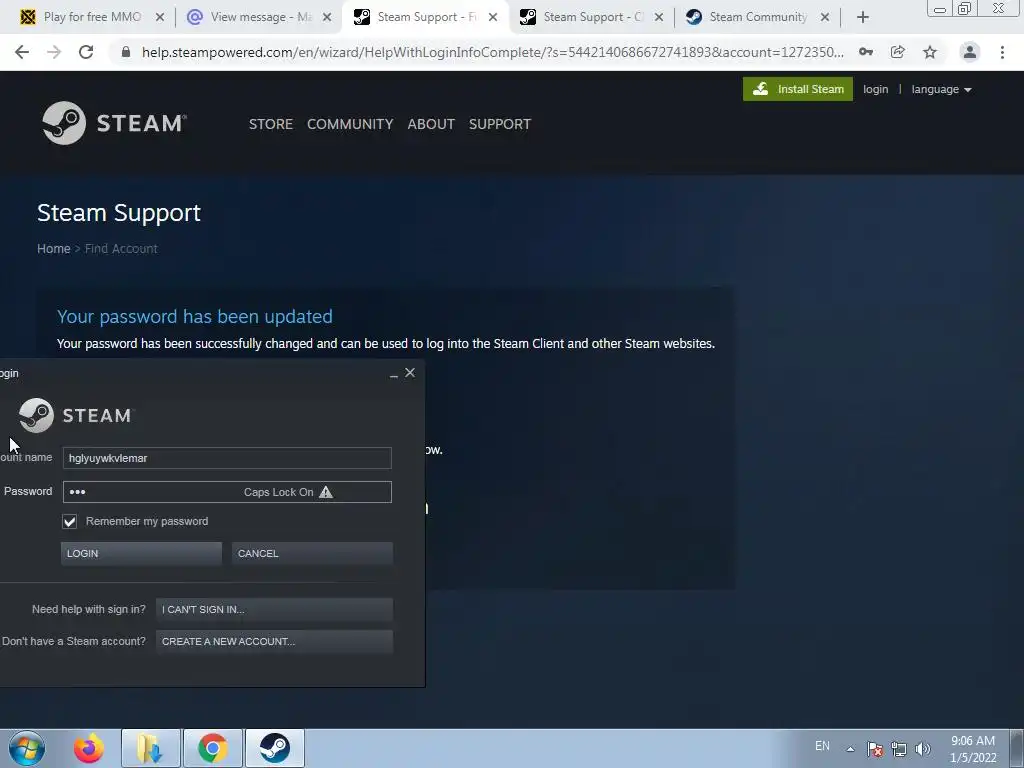Open a new tab with plus button
Screen dimensions: 1024x768
pyautogui.click(x=863, y=18)
